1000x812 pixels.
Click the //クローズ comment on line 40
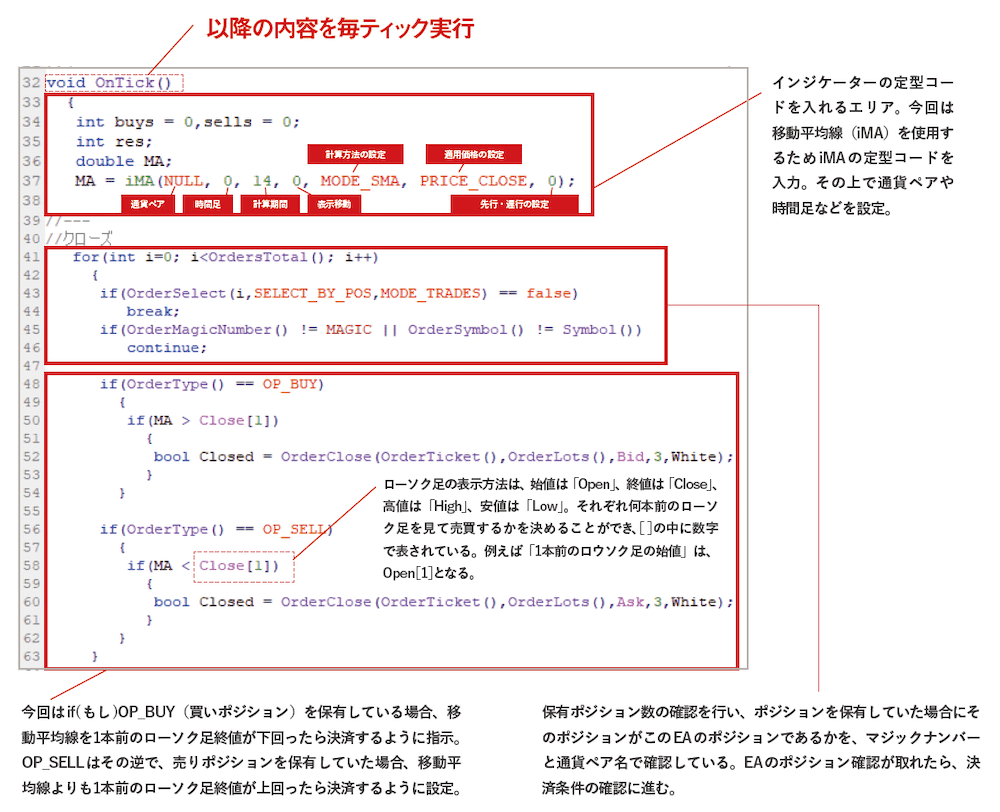point(79,238)
